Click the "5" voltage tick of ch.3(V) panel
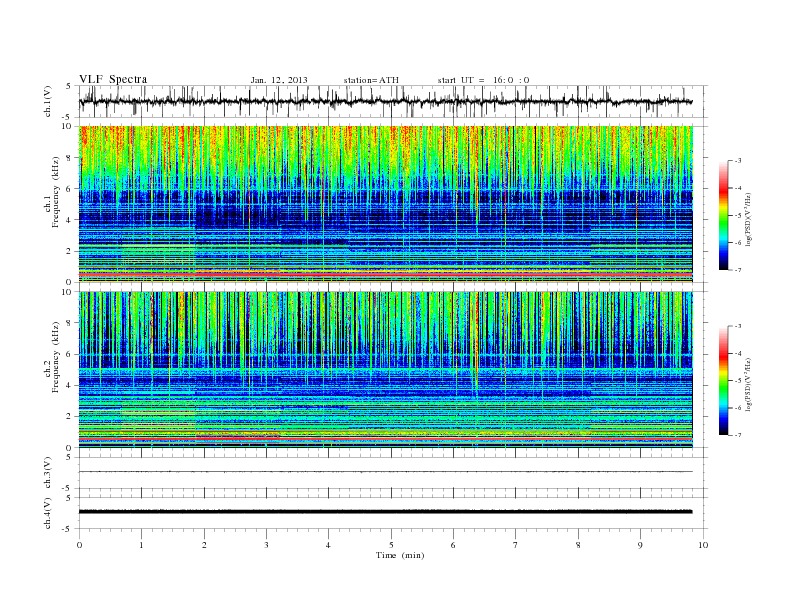Viewport: 792px width, 612px height. pos(69,457)
